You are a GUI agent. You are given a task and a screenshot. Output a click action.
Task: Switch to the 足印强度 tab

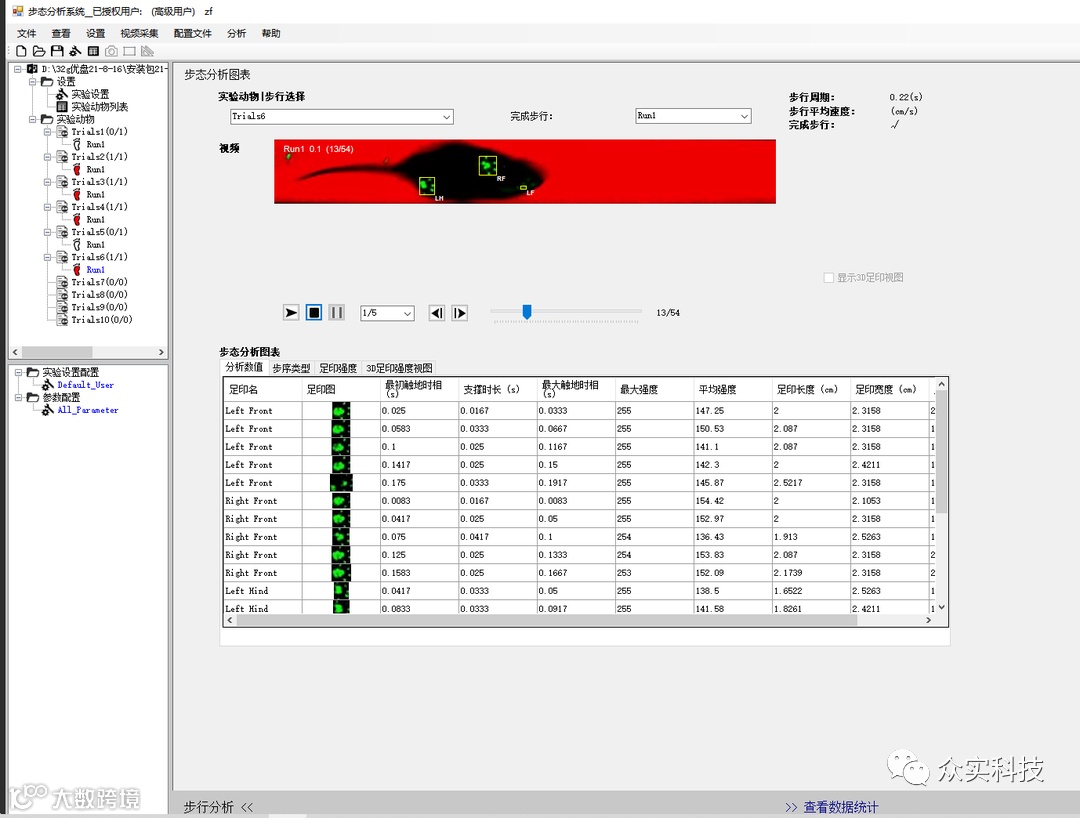click(338, 368)
